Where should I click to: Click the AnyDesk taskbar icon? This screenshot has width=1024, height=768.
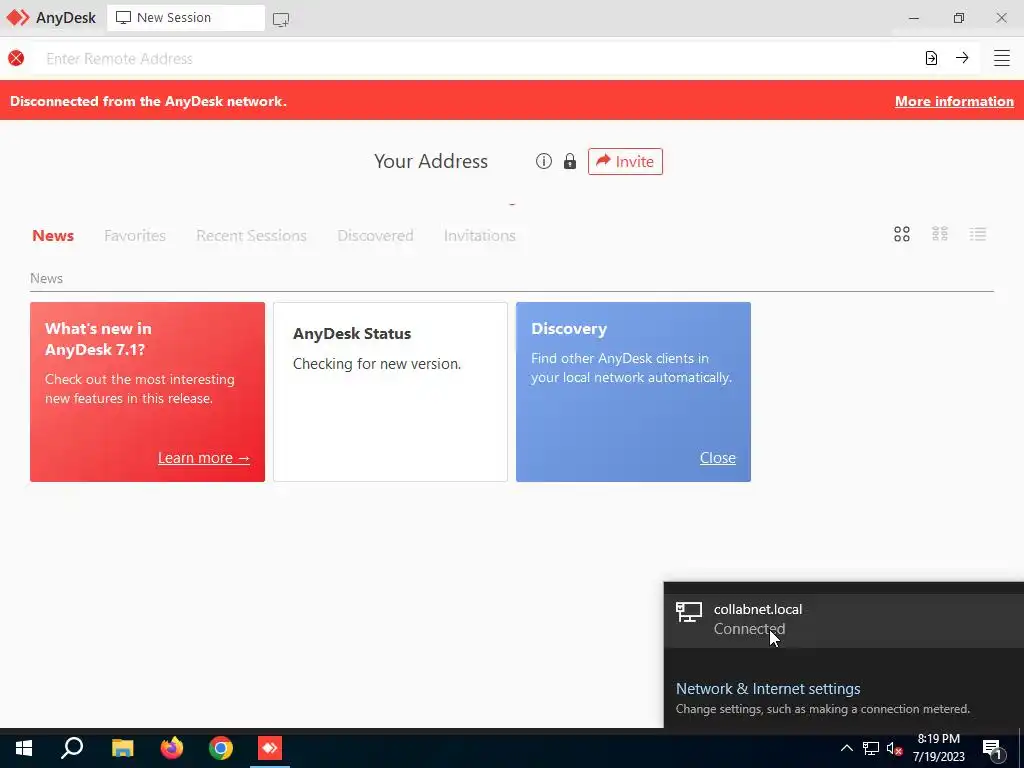pyautogui.click(x=270, y=748)
